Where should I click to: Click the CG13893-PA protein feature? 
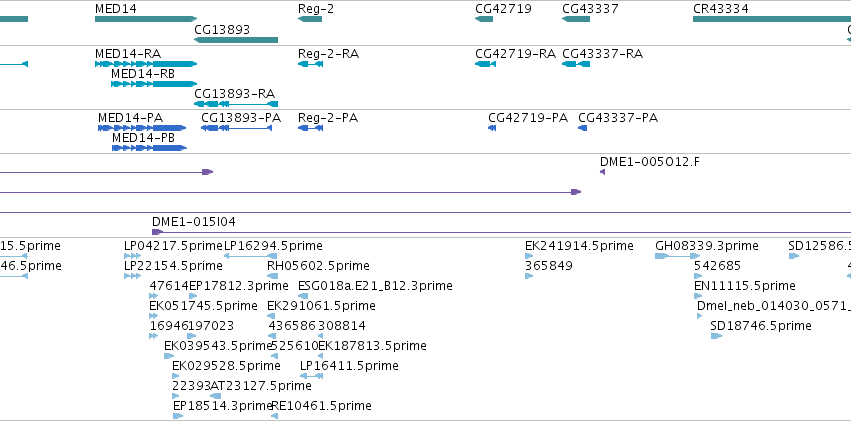[x=237, y=128]
